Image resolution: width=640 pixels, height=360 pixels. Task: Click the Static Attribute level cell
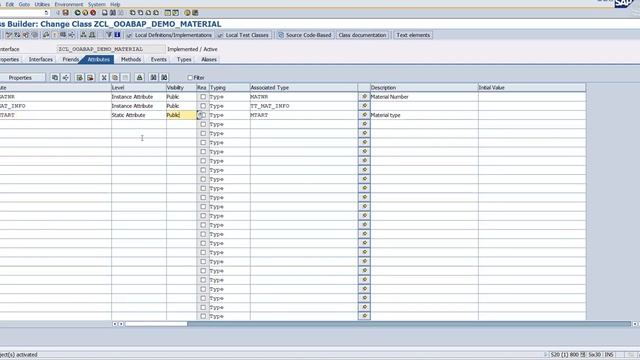138,115
